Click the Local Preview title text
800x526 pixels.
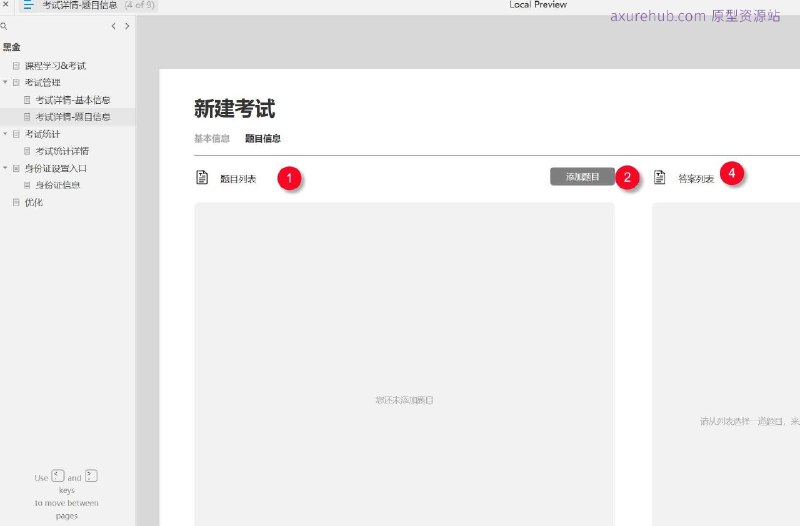pyautogui.click(x=538, y=5)
